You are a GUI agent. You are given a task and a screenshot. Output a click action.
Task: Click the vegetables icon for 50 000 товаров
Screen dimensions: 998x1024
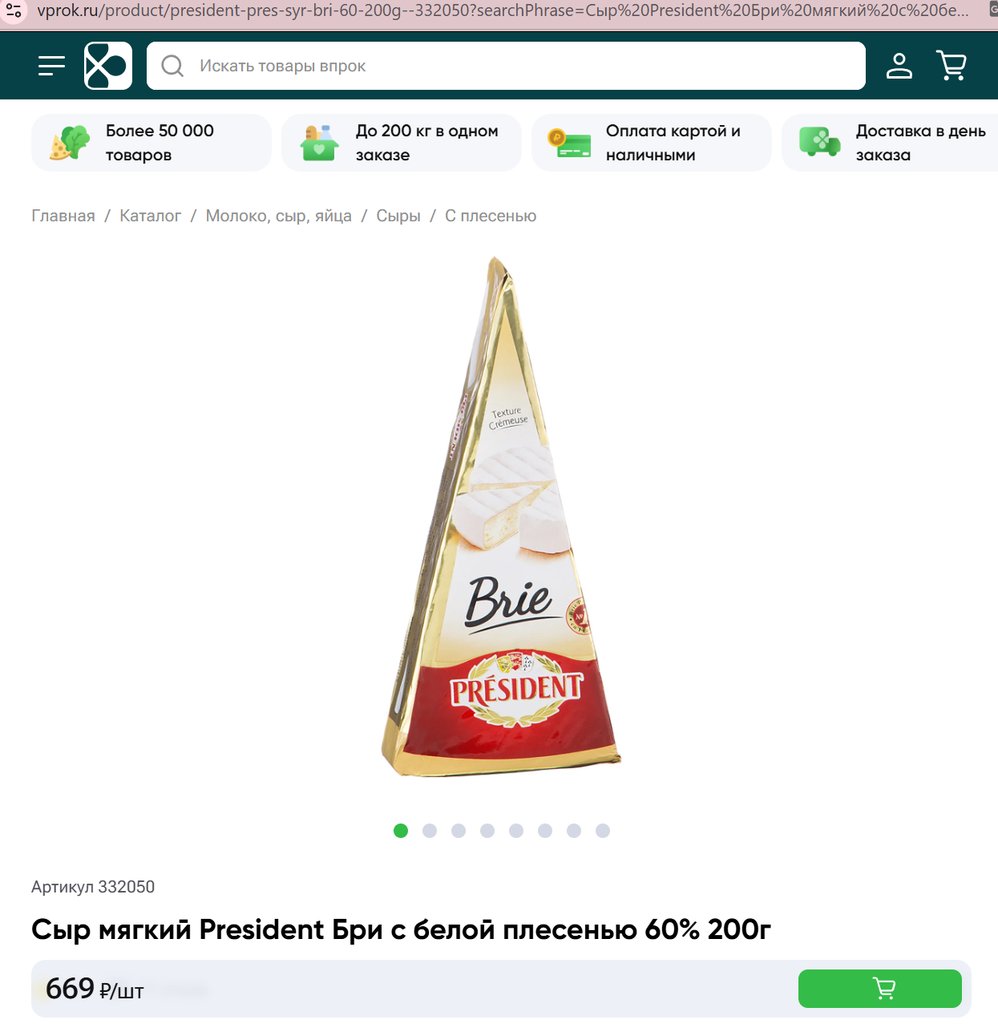pos(70,143)
